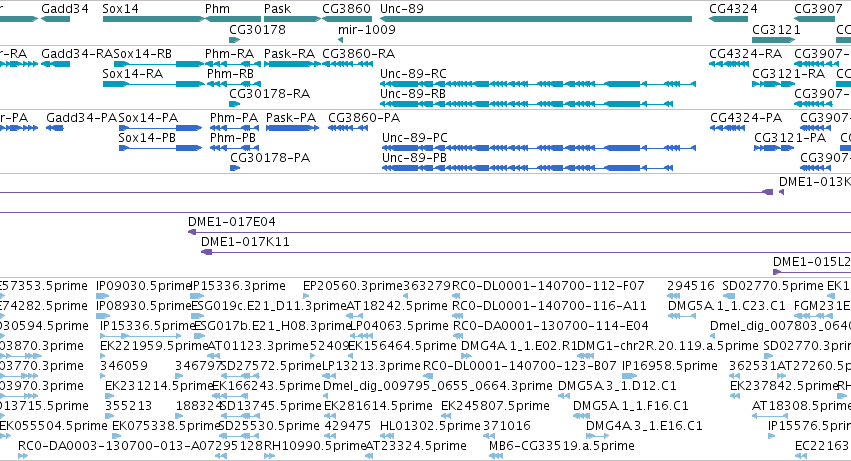851x461 pixels.
Task: Click the Phm-RB transcript label
Action: click(230, 74)
